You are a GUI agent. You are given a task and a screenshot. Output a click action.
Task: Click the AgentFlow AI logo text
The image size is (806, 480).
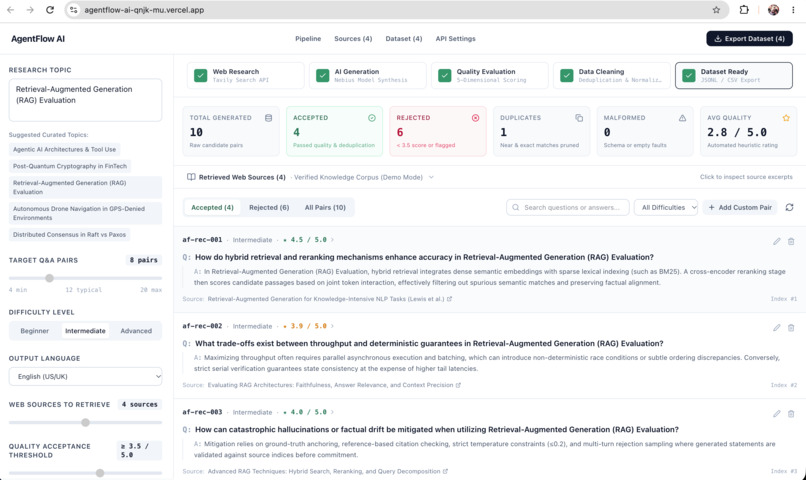click(x=38, y=39)
